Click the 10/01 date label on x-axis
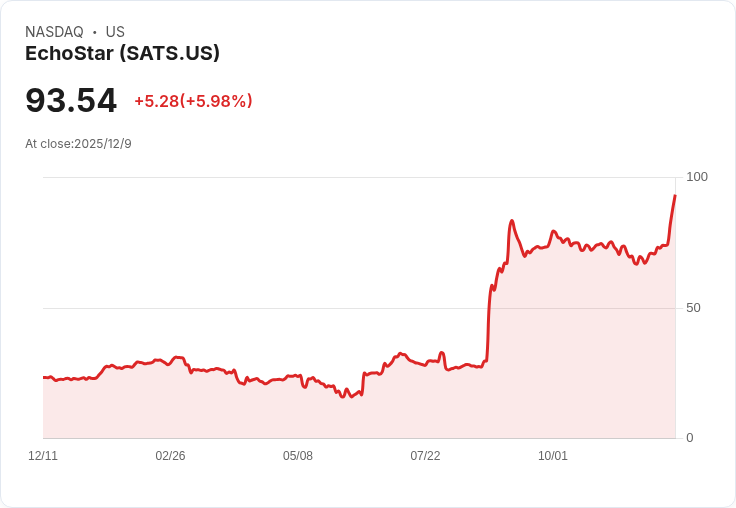Viewport: 736px width, 508px height. coord(552,456)
